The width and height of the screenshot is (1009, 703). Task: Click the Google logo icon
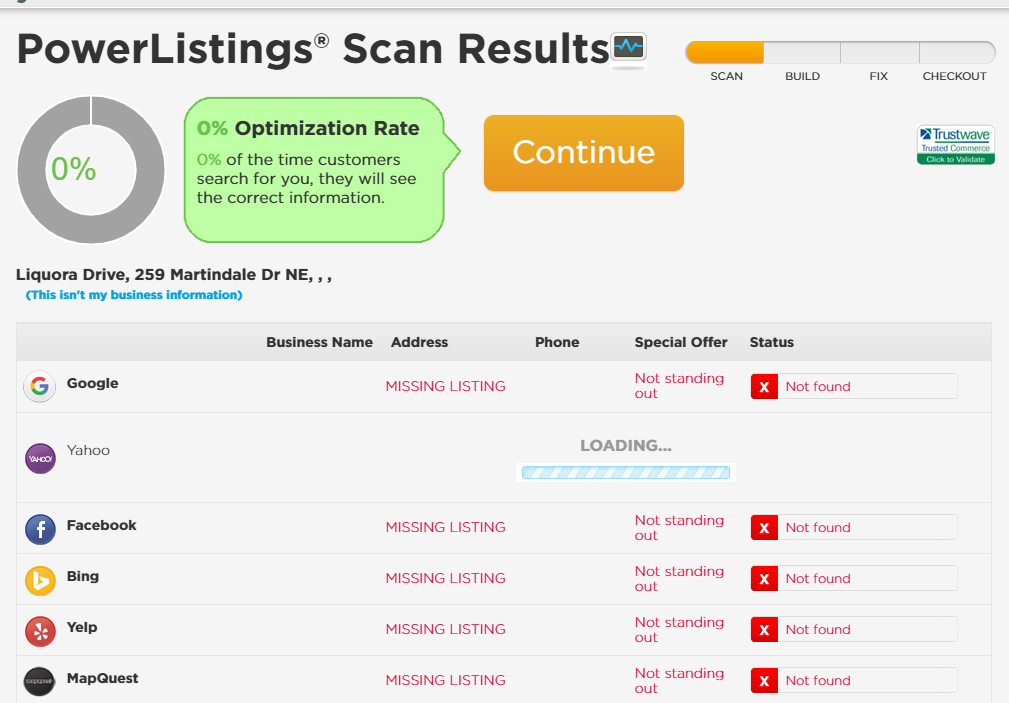click(39, 386)
